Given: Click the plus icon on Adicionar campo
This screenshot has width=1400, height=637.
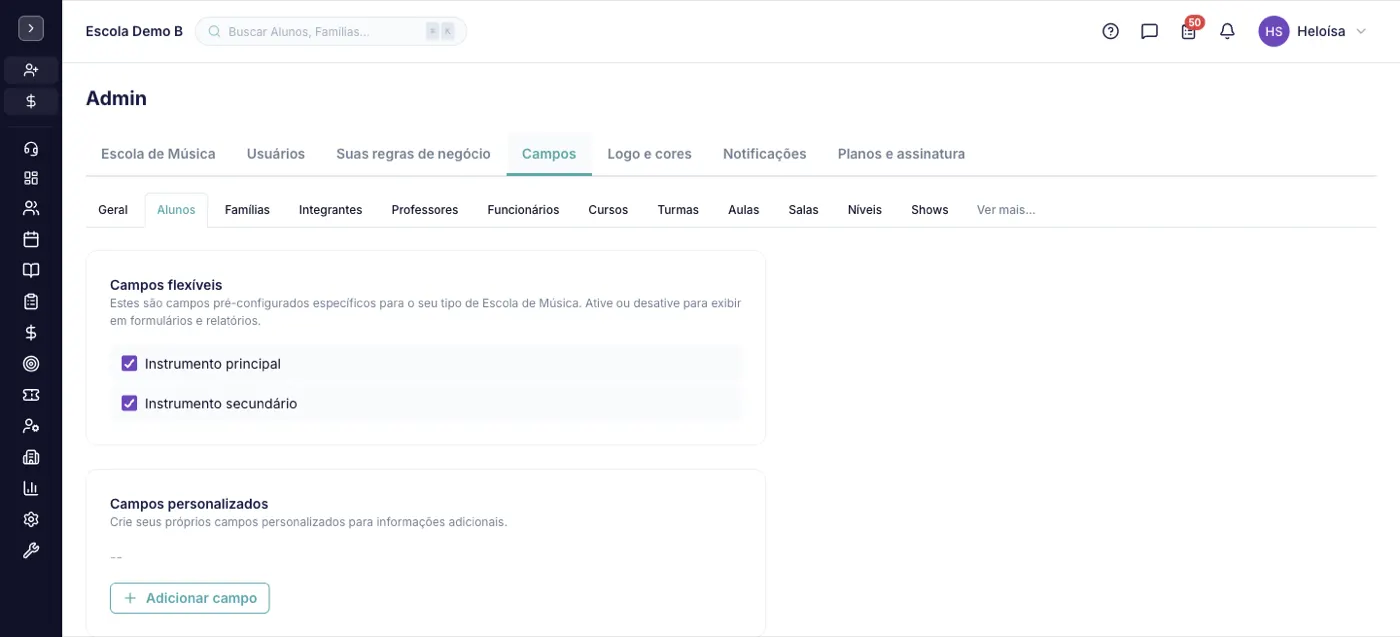Looking at the screenshot, I should (x=130, y=598).
